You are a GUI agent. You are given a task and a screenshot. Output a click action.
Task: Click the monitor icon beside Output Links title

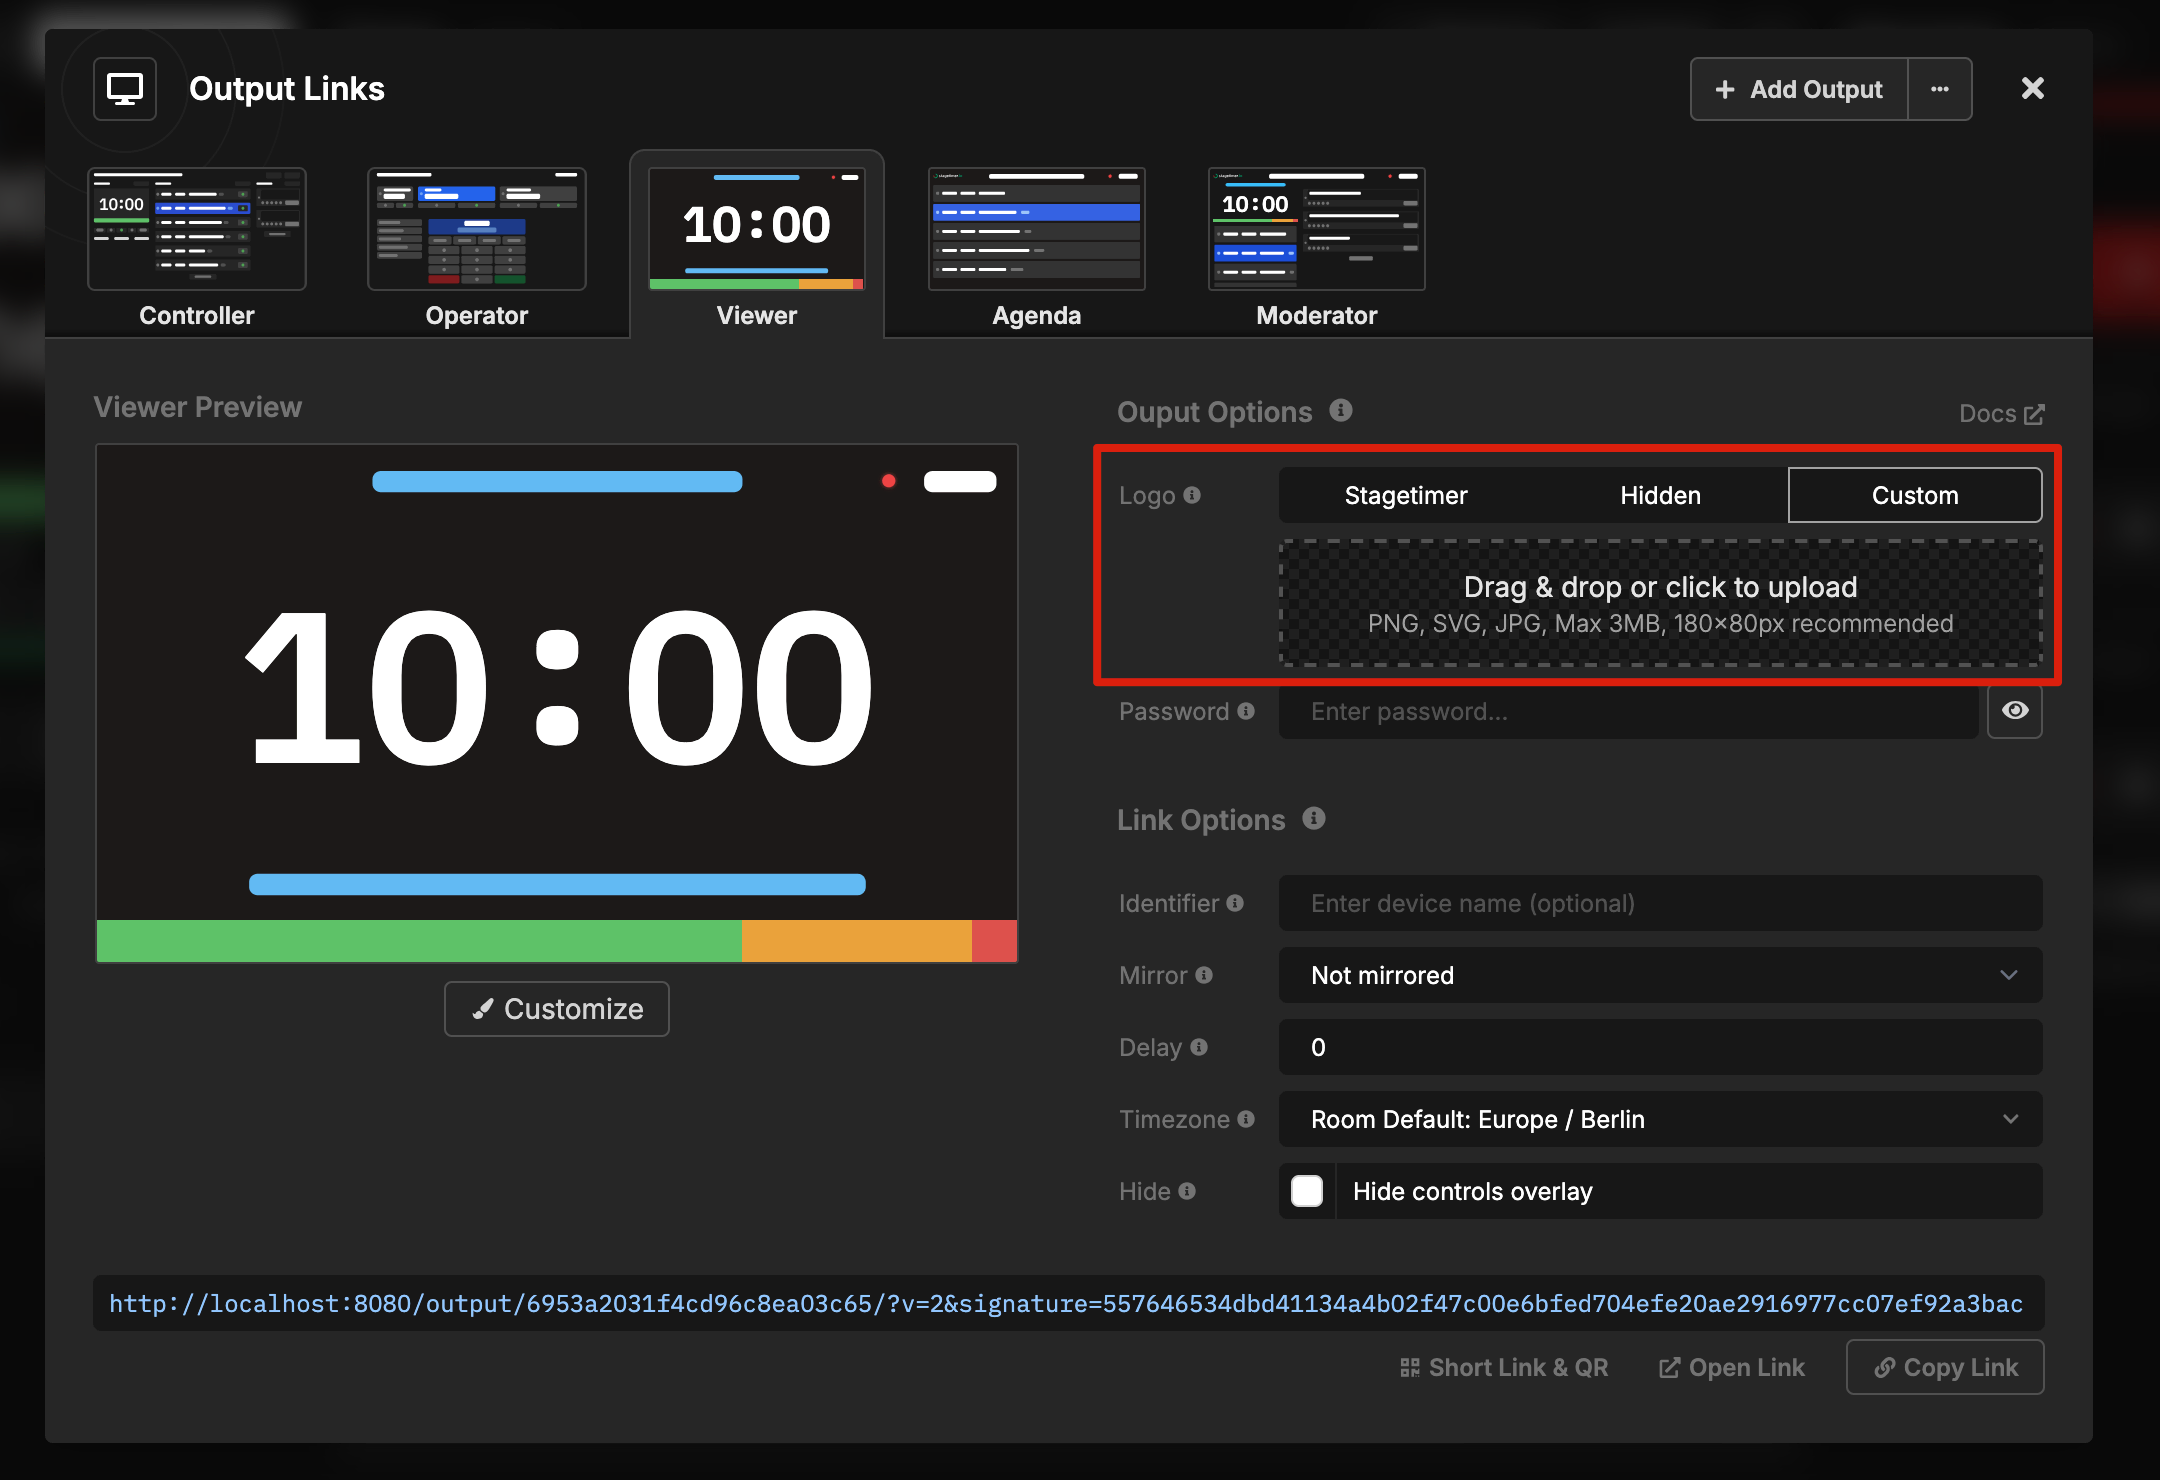coord(124,88)
